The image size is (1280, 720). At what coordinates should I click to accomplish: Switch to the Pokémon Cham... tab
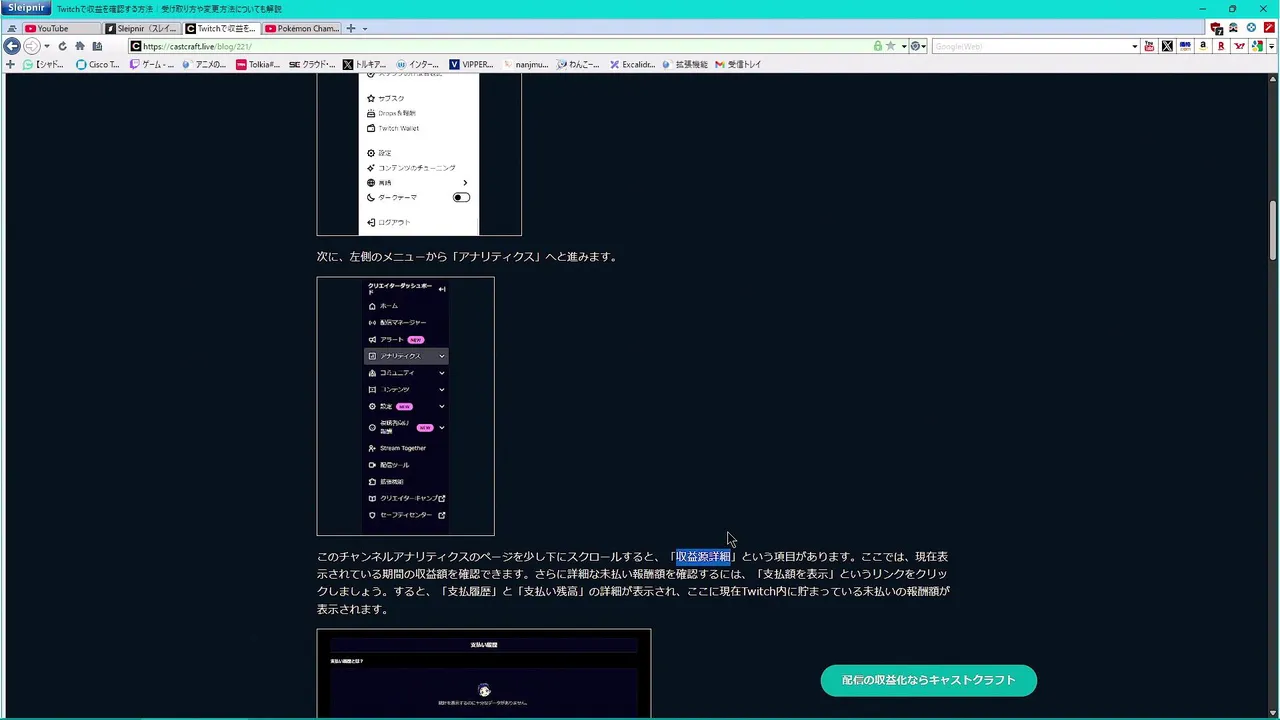(x=302, y=28)
